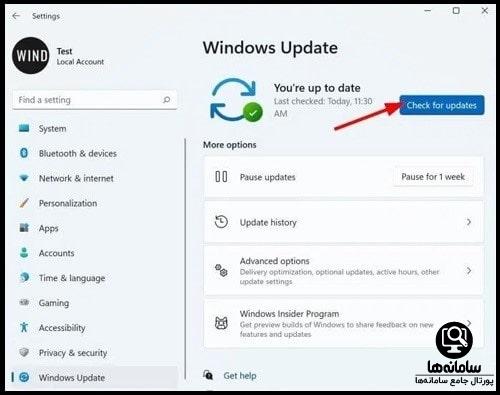Click the System monitor icon
Screen dimensions: 500x395
click(24, 128)
